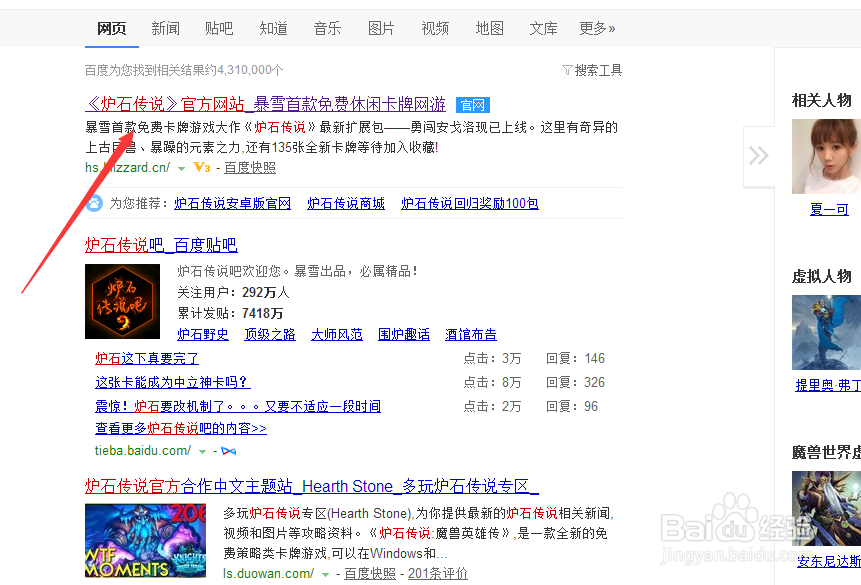Screen dimensions: 861x585
Task: Click 关注用户：292万人 text
Action: coord(233,292)
